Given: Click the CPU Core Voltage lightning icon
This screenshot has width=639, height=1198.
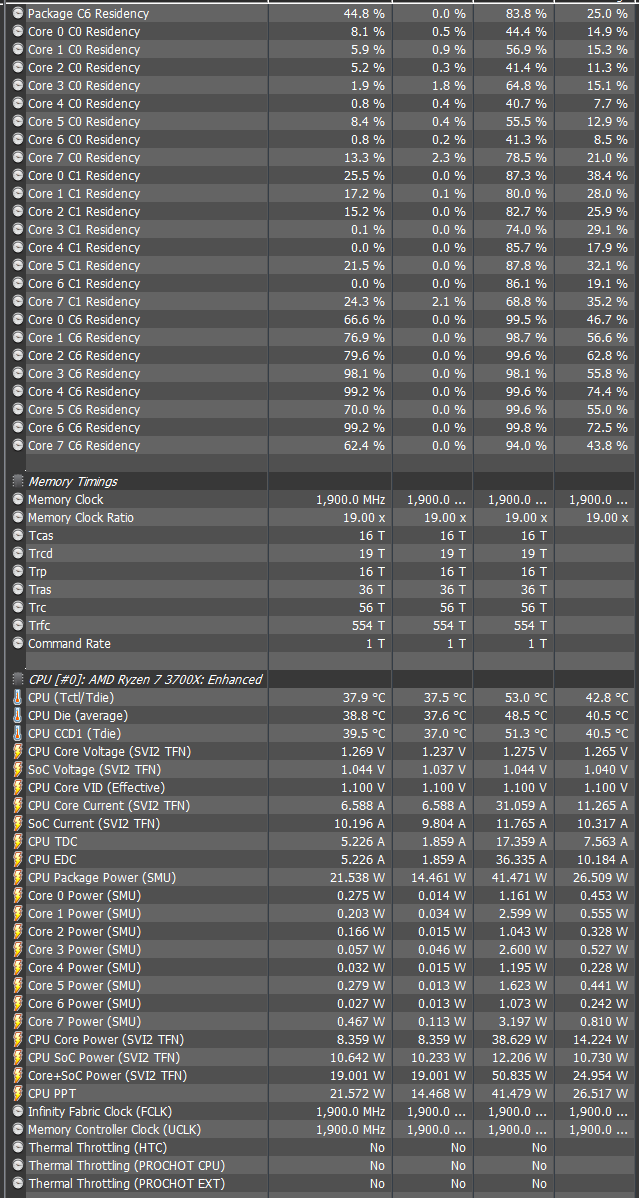Looking at the screenshot, I should pos(18,752).
